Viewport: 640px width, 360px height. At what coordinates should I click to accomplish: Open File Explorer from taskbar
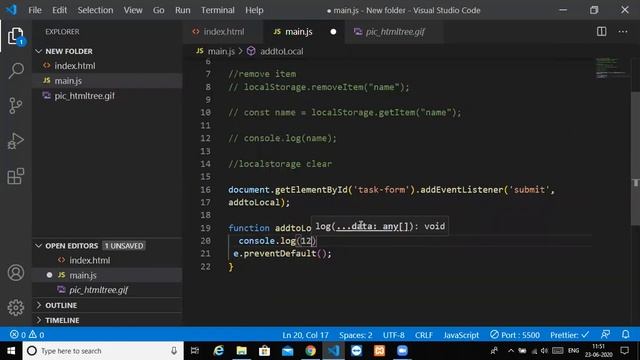click(x=242, y=351)
